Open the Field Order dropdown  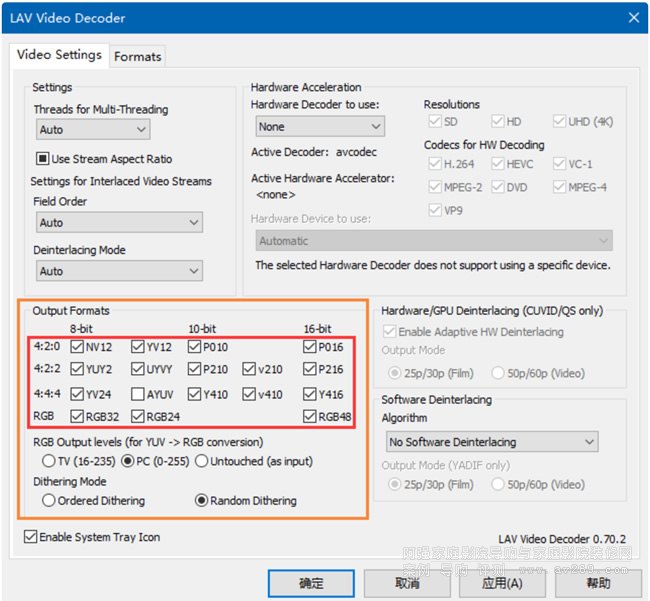119,223
